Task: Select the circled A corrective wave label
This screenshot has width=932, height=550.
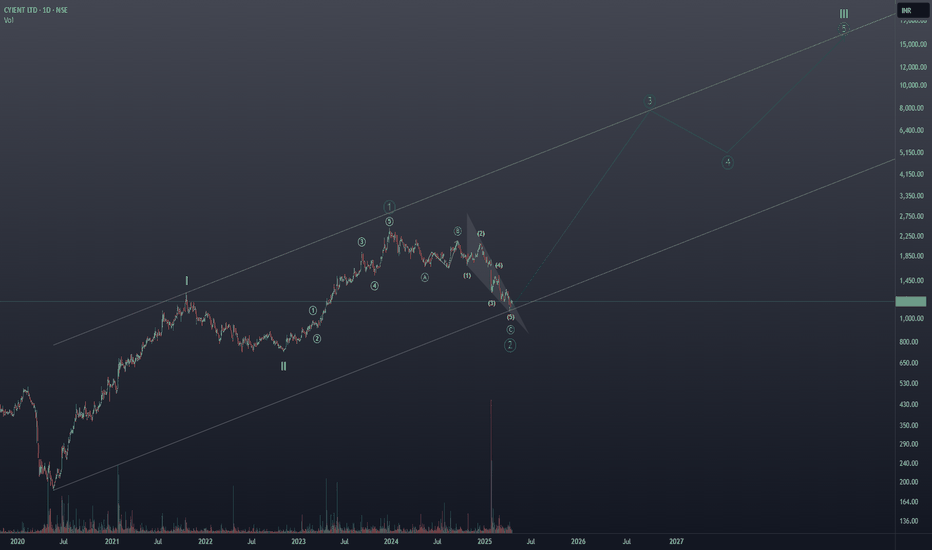Action: (425, 277)
